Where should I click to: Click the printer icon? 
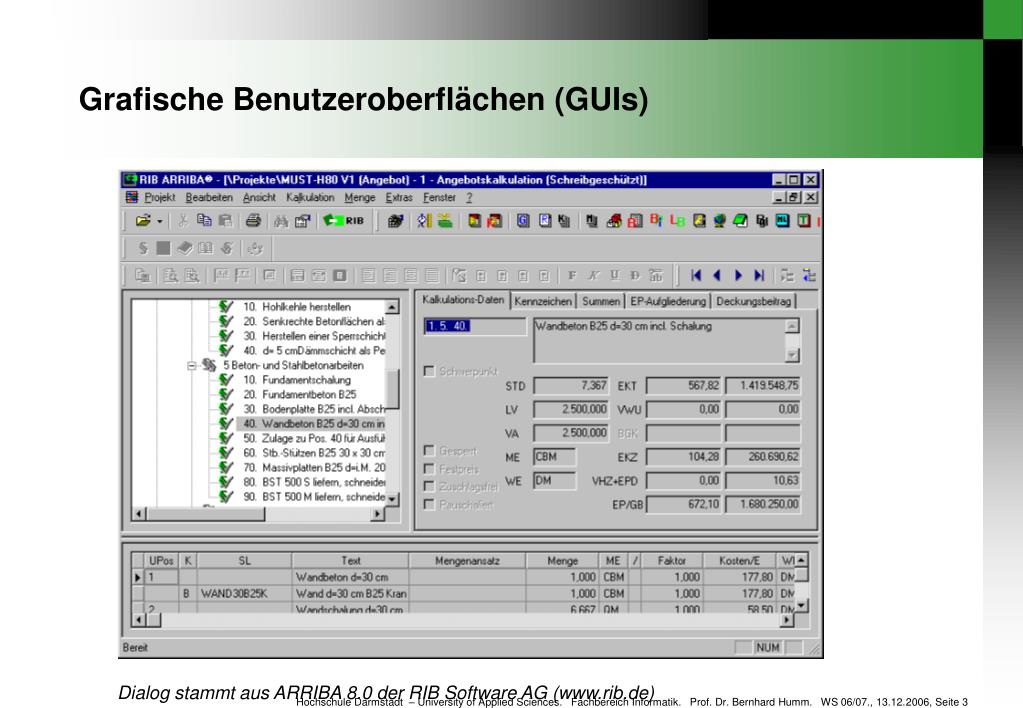pyautogui.click(x=253, y=221)
